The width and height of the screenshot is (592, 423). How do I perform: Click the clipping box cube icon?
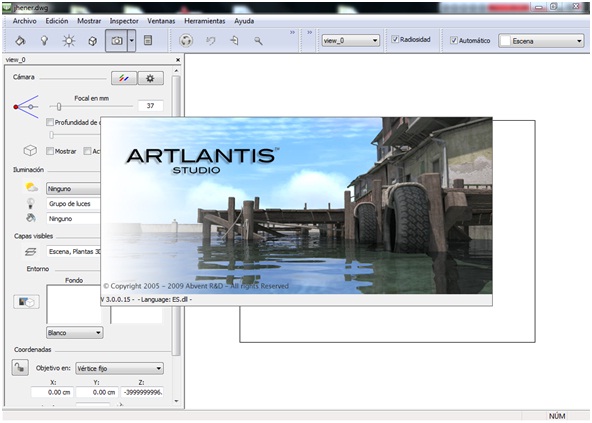click(x=30, y=151)
